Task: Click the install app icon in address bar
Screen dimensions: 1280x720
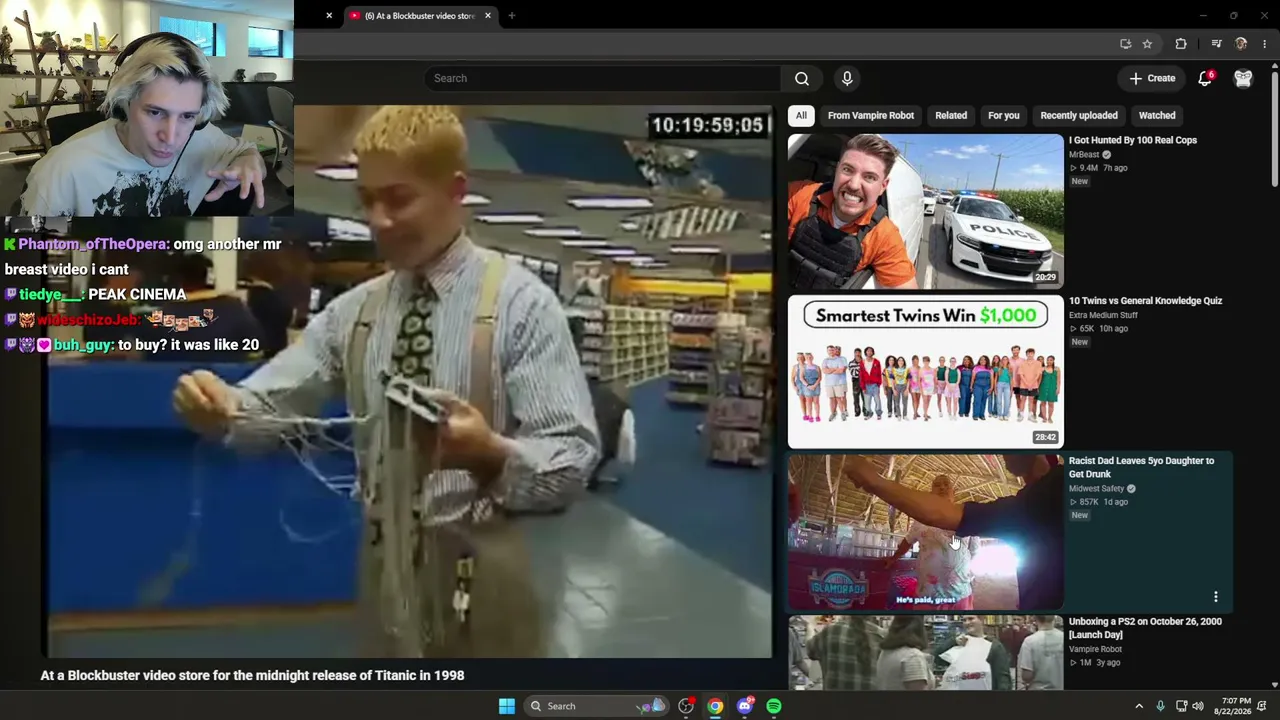Action: coord(1125,44)
